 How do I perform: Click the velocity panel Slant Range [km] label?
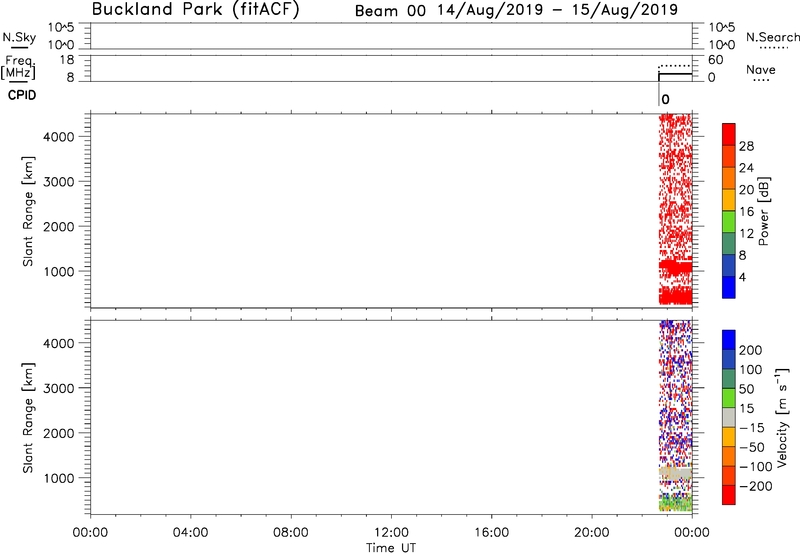coord(28,418)
